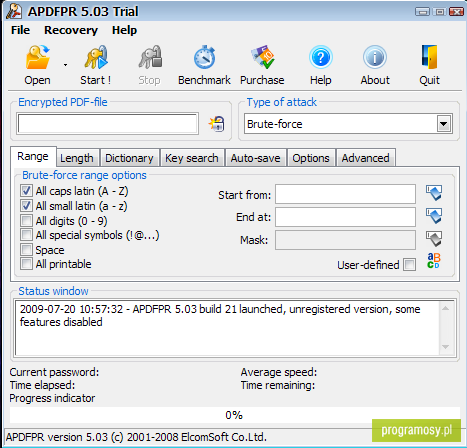
Task: Open the Type of attack dropdown
Action: [x=444, y=124]
